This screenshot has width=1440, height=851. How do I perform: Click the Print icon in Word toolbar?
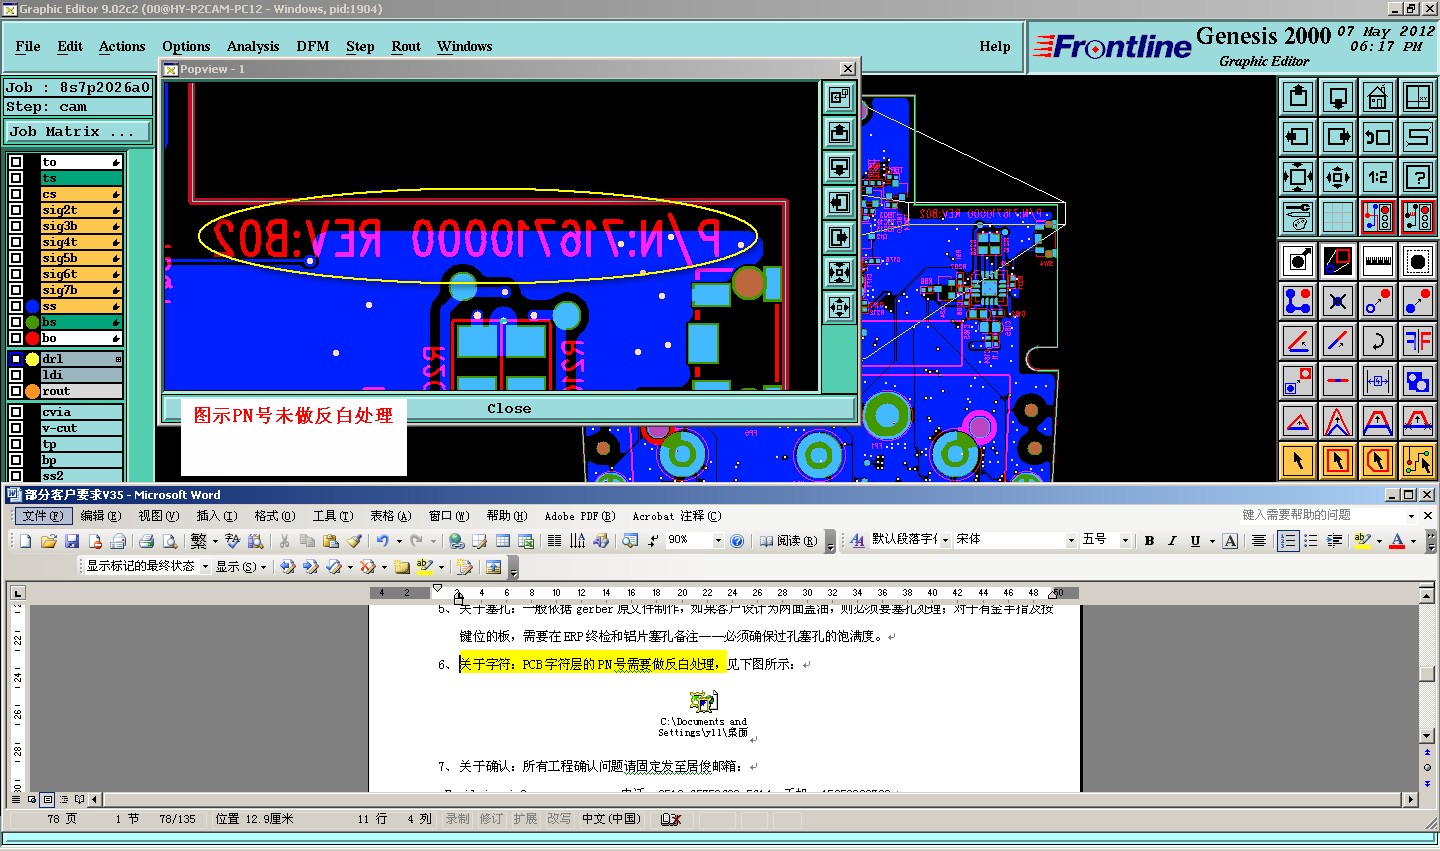[x=146, y=541]
